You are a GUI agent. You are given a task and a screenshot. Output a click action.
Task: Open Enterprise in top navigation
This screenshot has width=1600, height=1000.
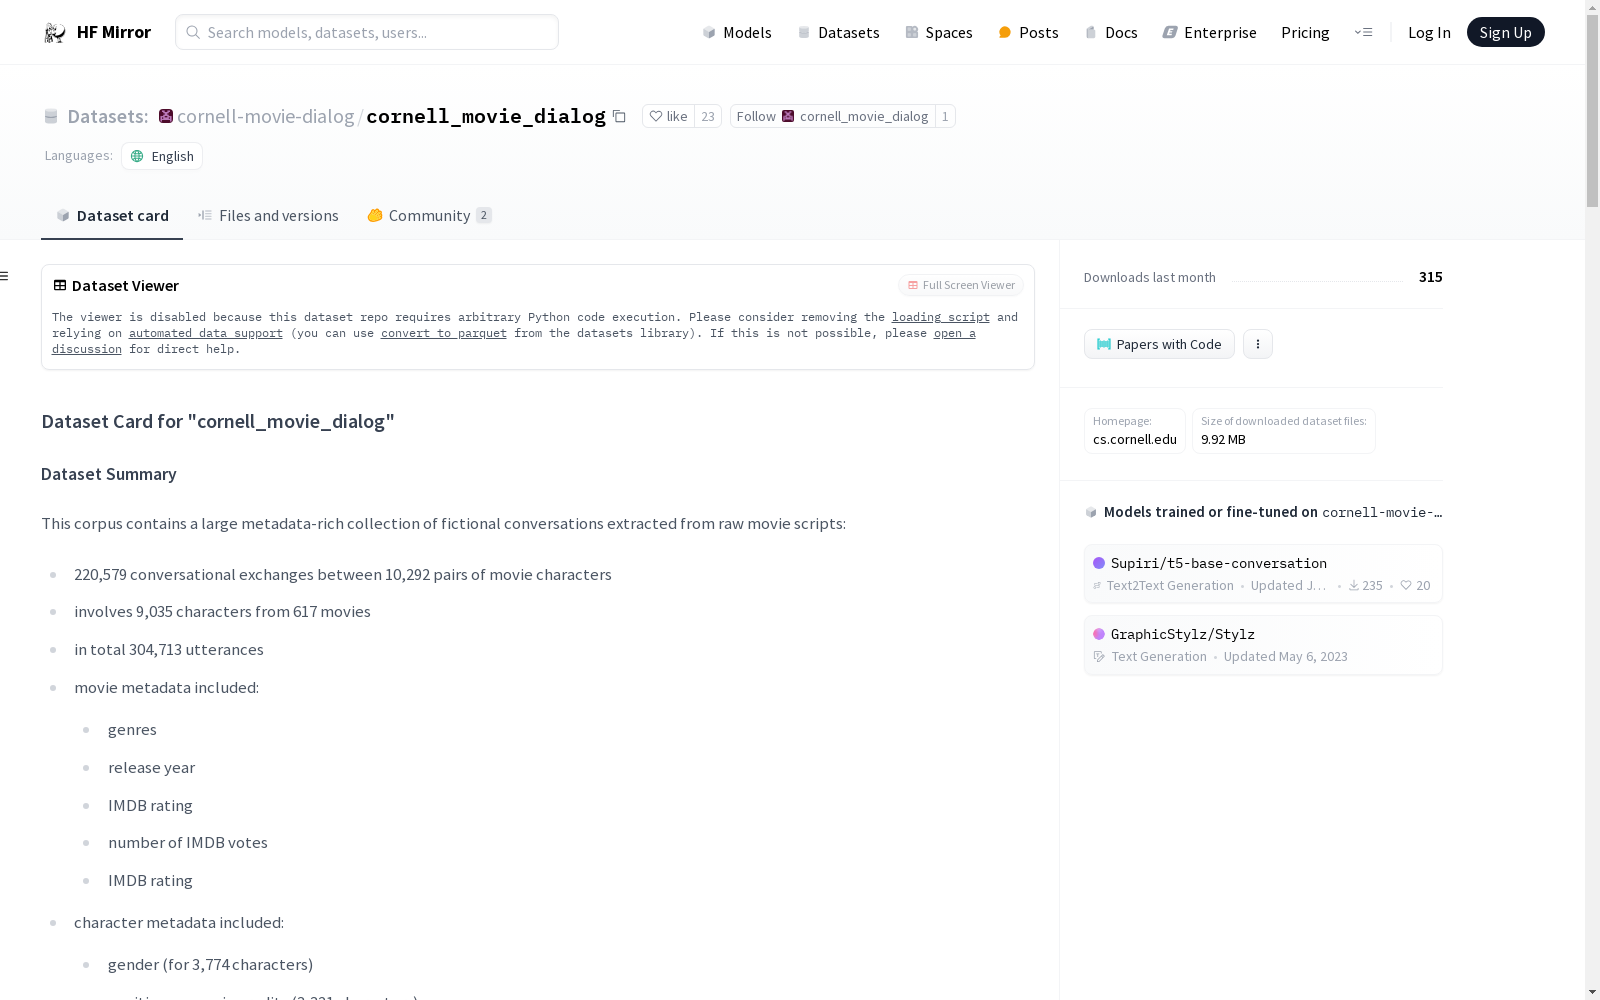coord(1209,33)
